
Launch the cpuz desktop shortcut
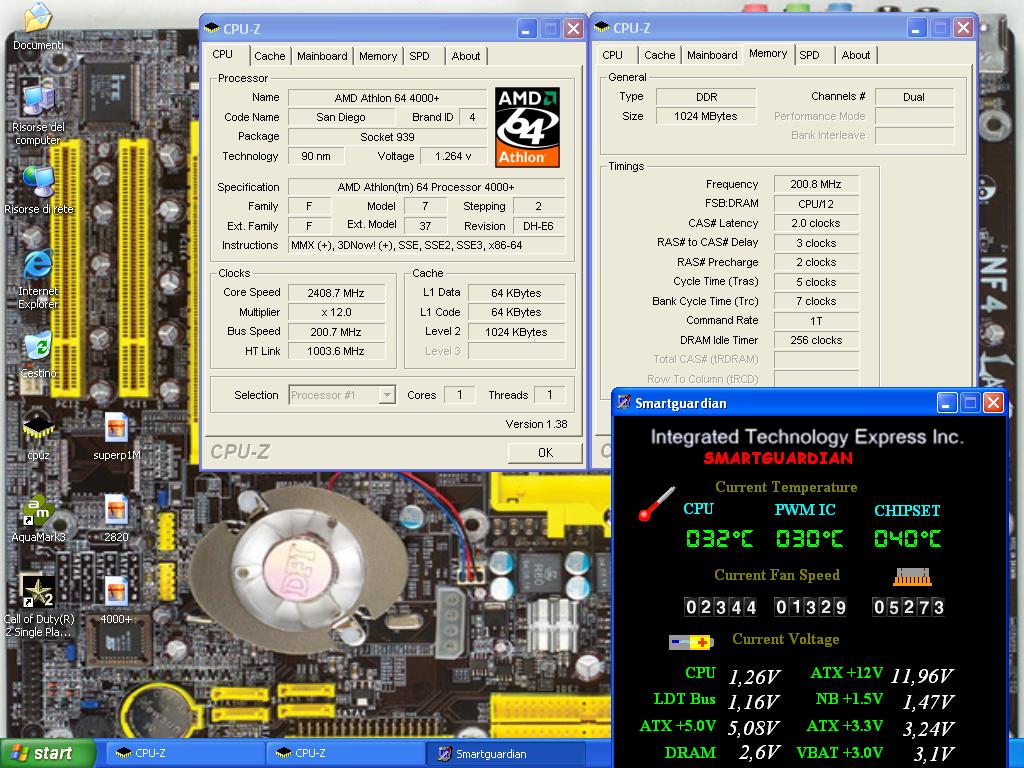click(39, 428)
